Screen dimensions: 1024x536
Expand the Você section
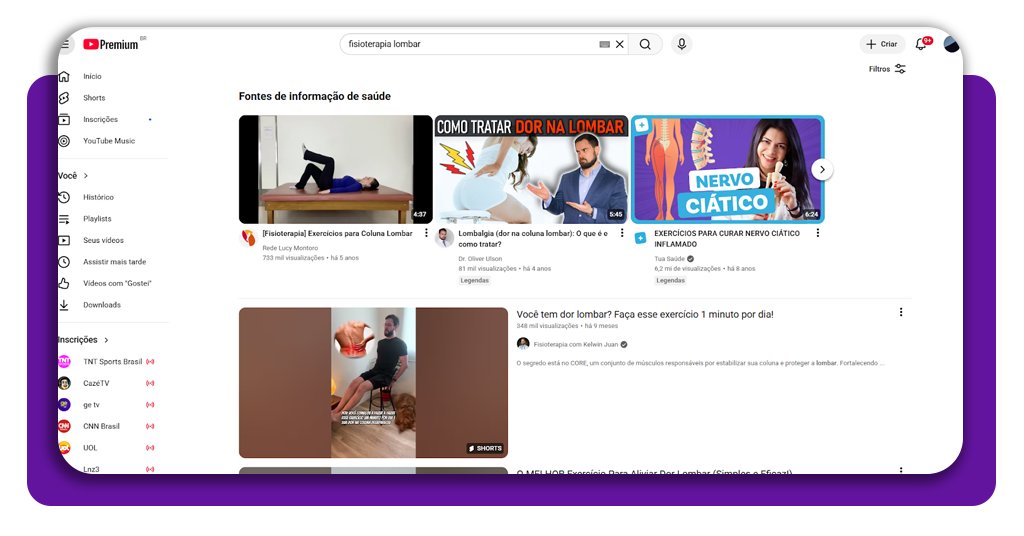pyautogui.click(x=72, y=176)
